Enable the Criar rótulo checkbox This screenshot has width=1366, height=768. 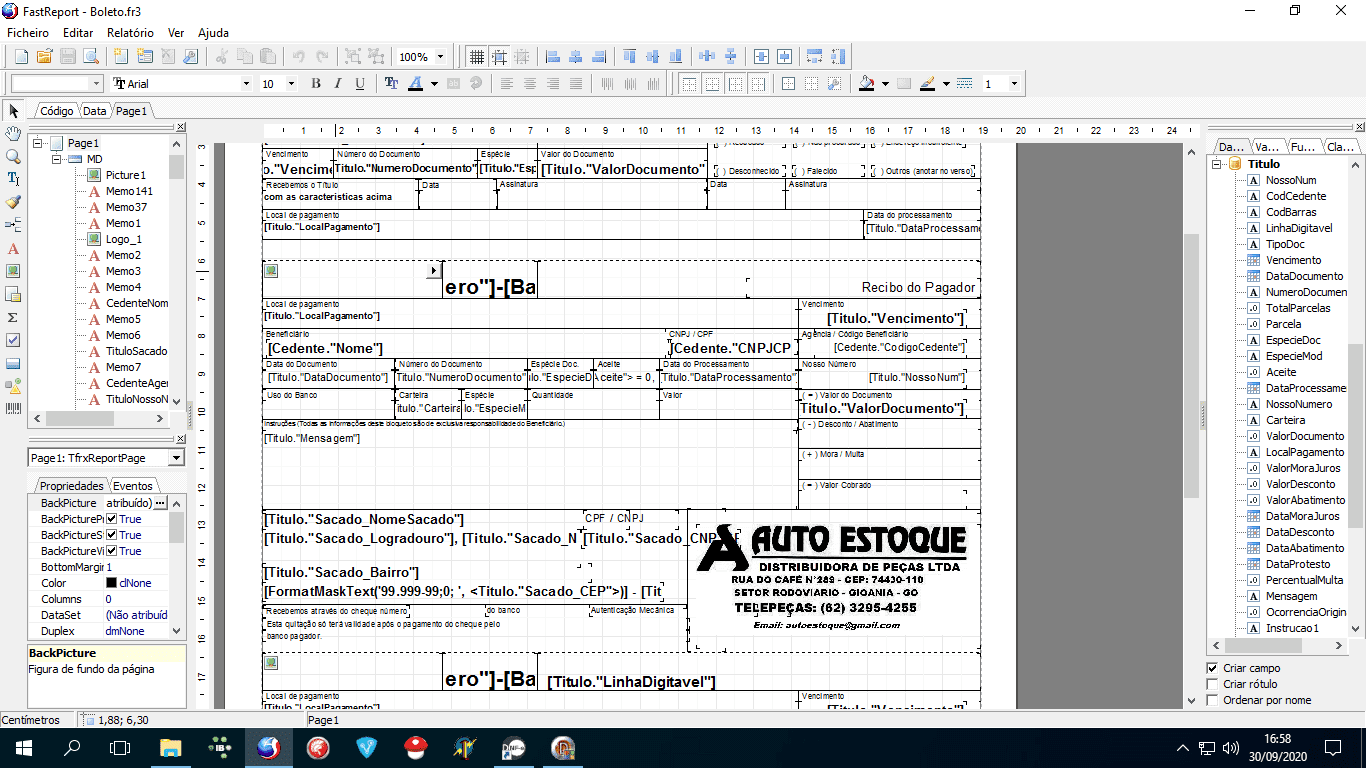click(1213, 684)
